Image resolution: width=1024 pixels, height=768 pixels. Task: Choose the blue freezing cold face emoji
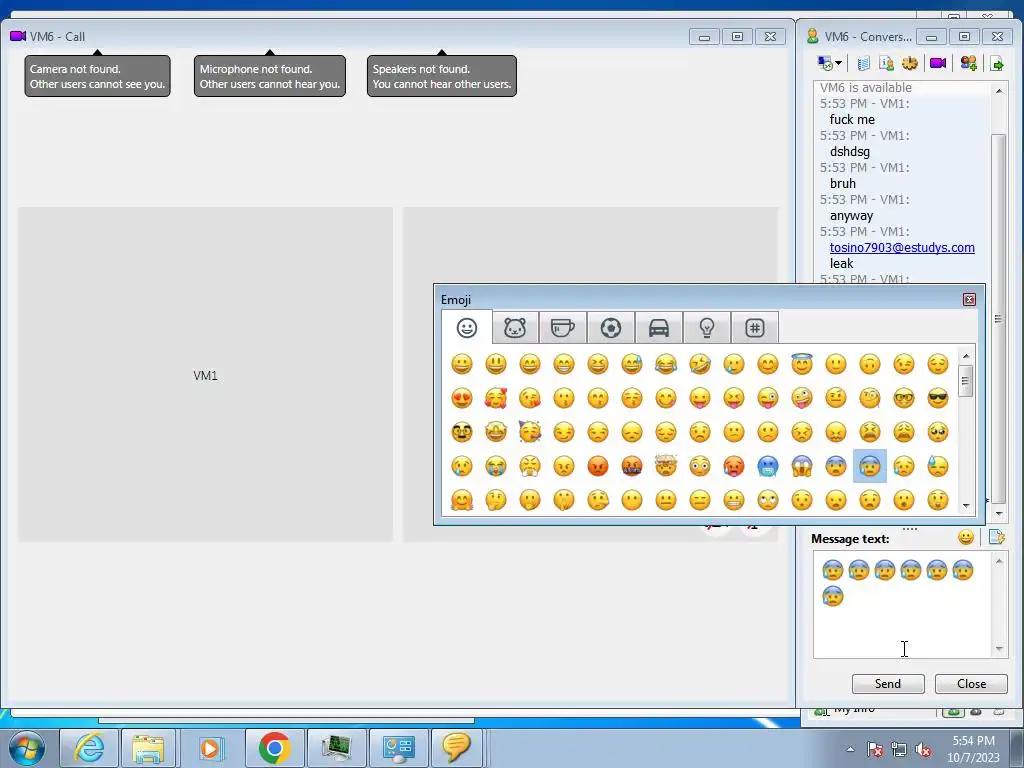768,466
